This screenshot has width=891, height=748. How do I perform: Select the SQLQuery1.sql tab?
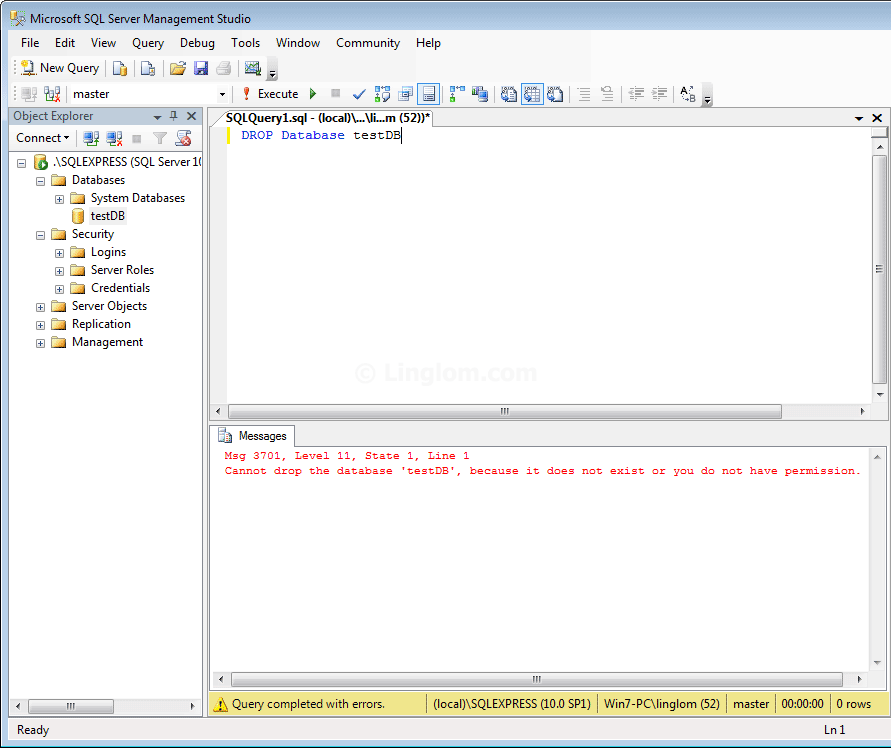[x=327, y=118]
